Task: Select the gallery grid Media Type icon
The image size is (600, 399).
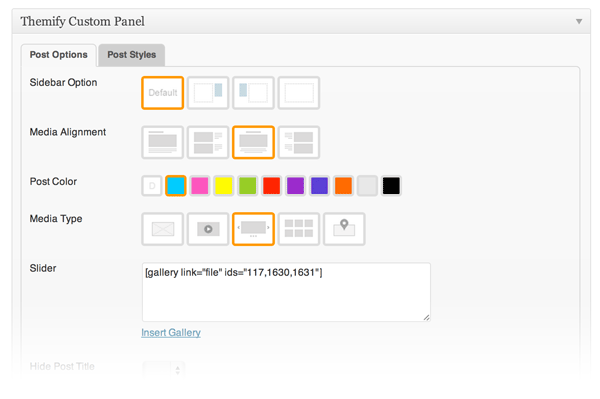Action: (299, 229)
